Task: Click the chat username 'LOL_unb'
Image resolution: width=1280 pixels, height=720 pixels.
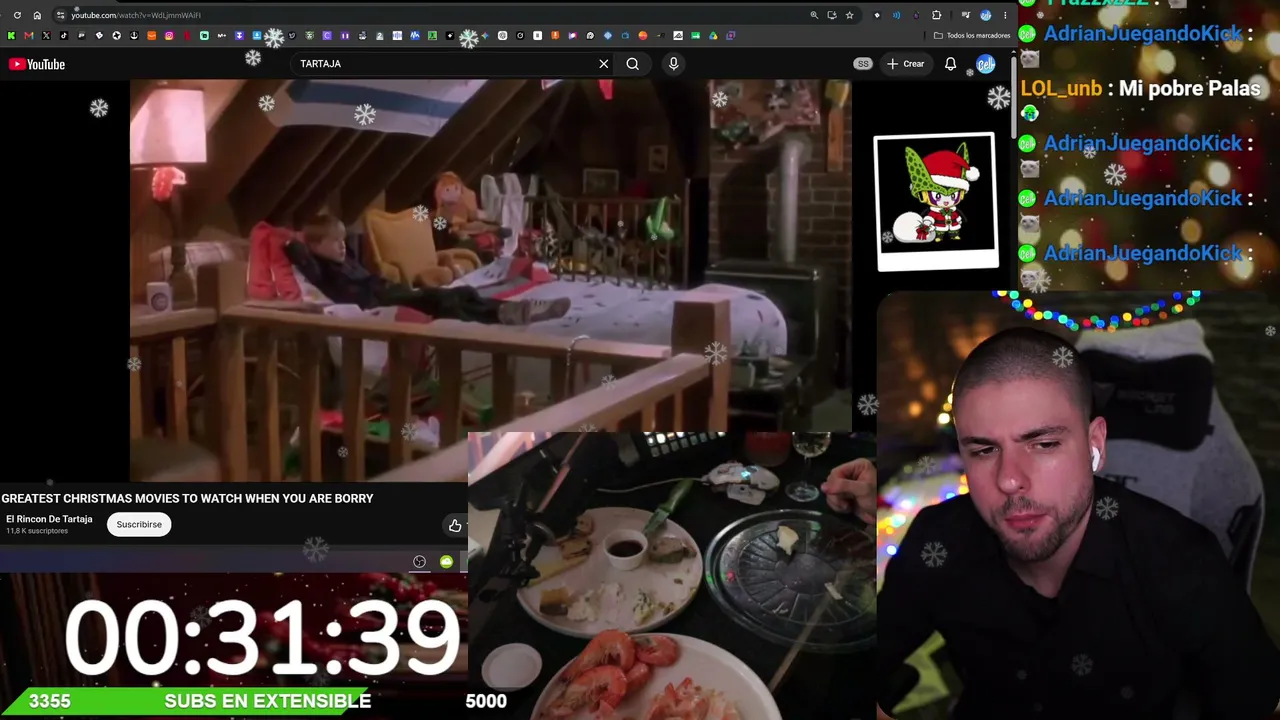Action: [1061, 89]
